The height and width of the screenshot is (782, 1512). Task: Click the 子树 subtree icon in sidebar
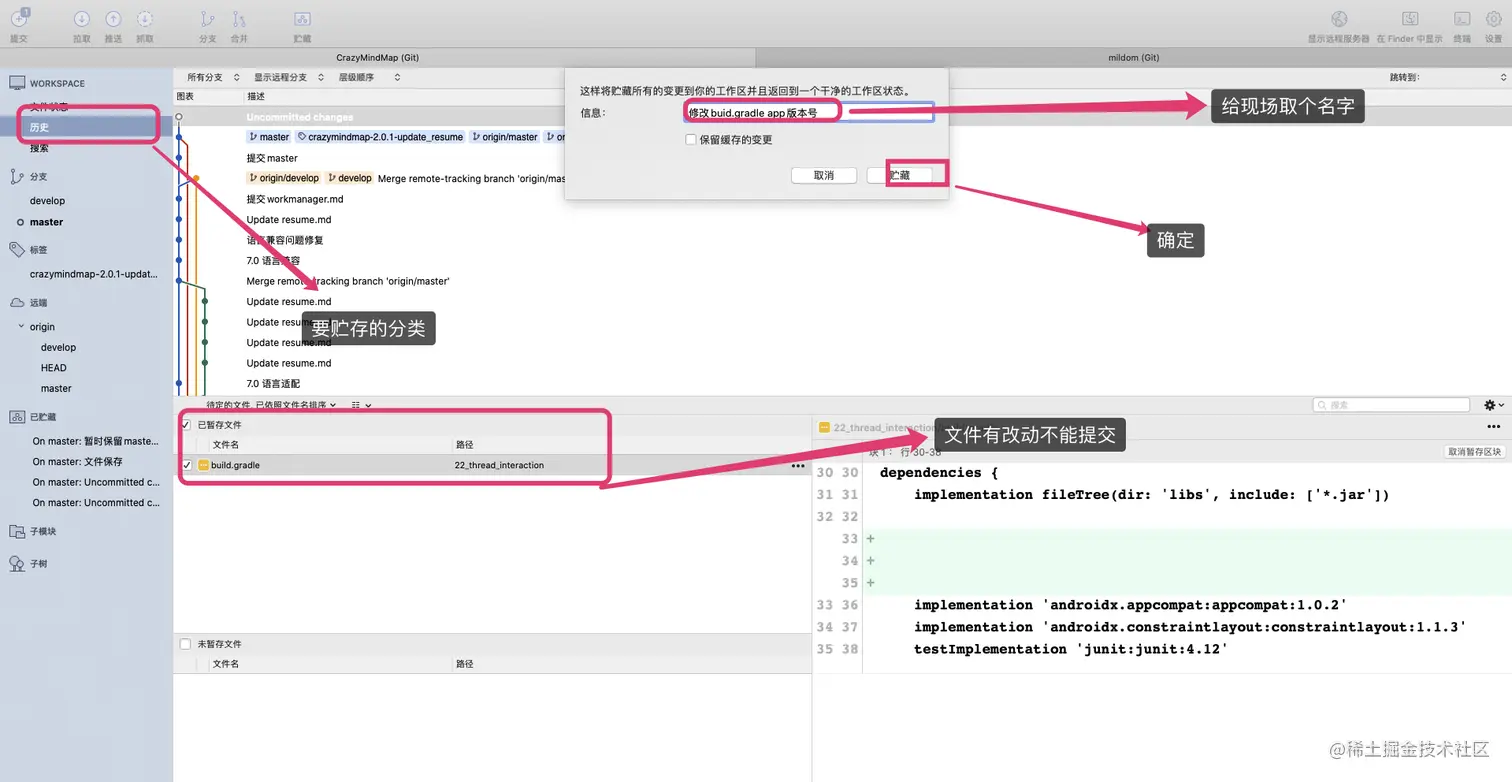pos(16,563)
